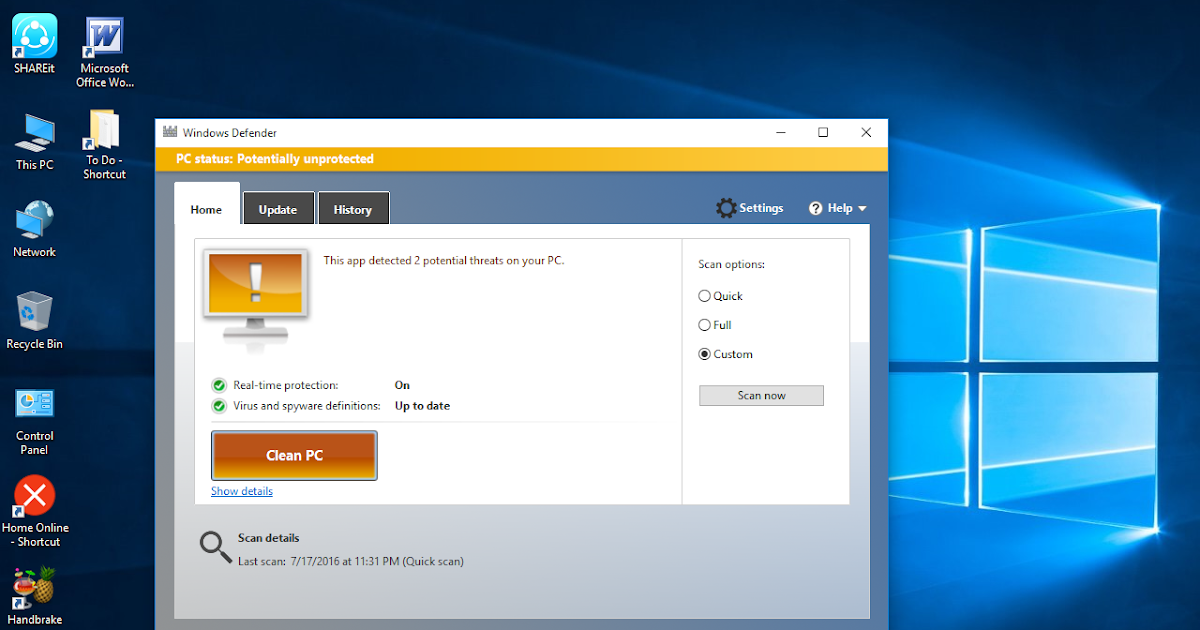Select the Quick scan option
The width and height of the screenshot is (1200, 630).
pyautogui.click(x=721, y=296)
